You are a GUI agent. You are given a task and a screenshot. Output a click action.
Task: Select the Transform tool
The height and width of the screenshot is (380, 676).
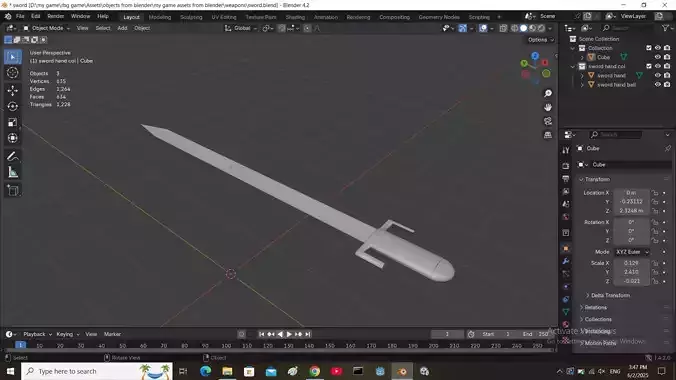(x=13, y=138)
